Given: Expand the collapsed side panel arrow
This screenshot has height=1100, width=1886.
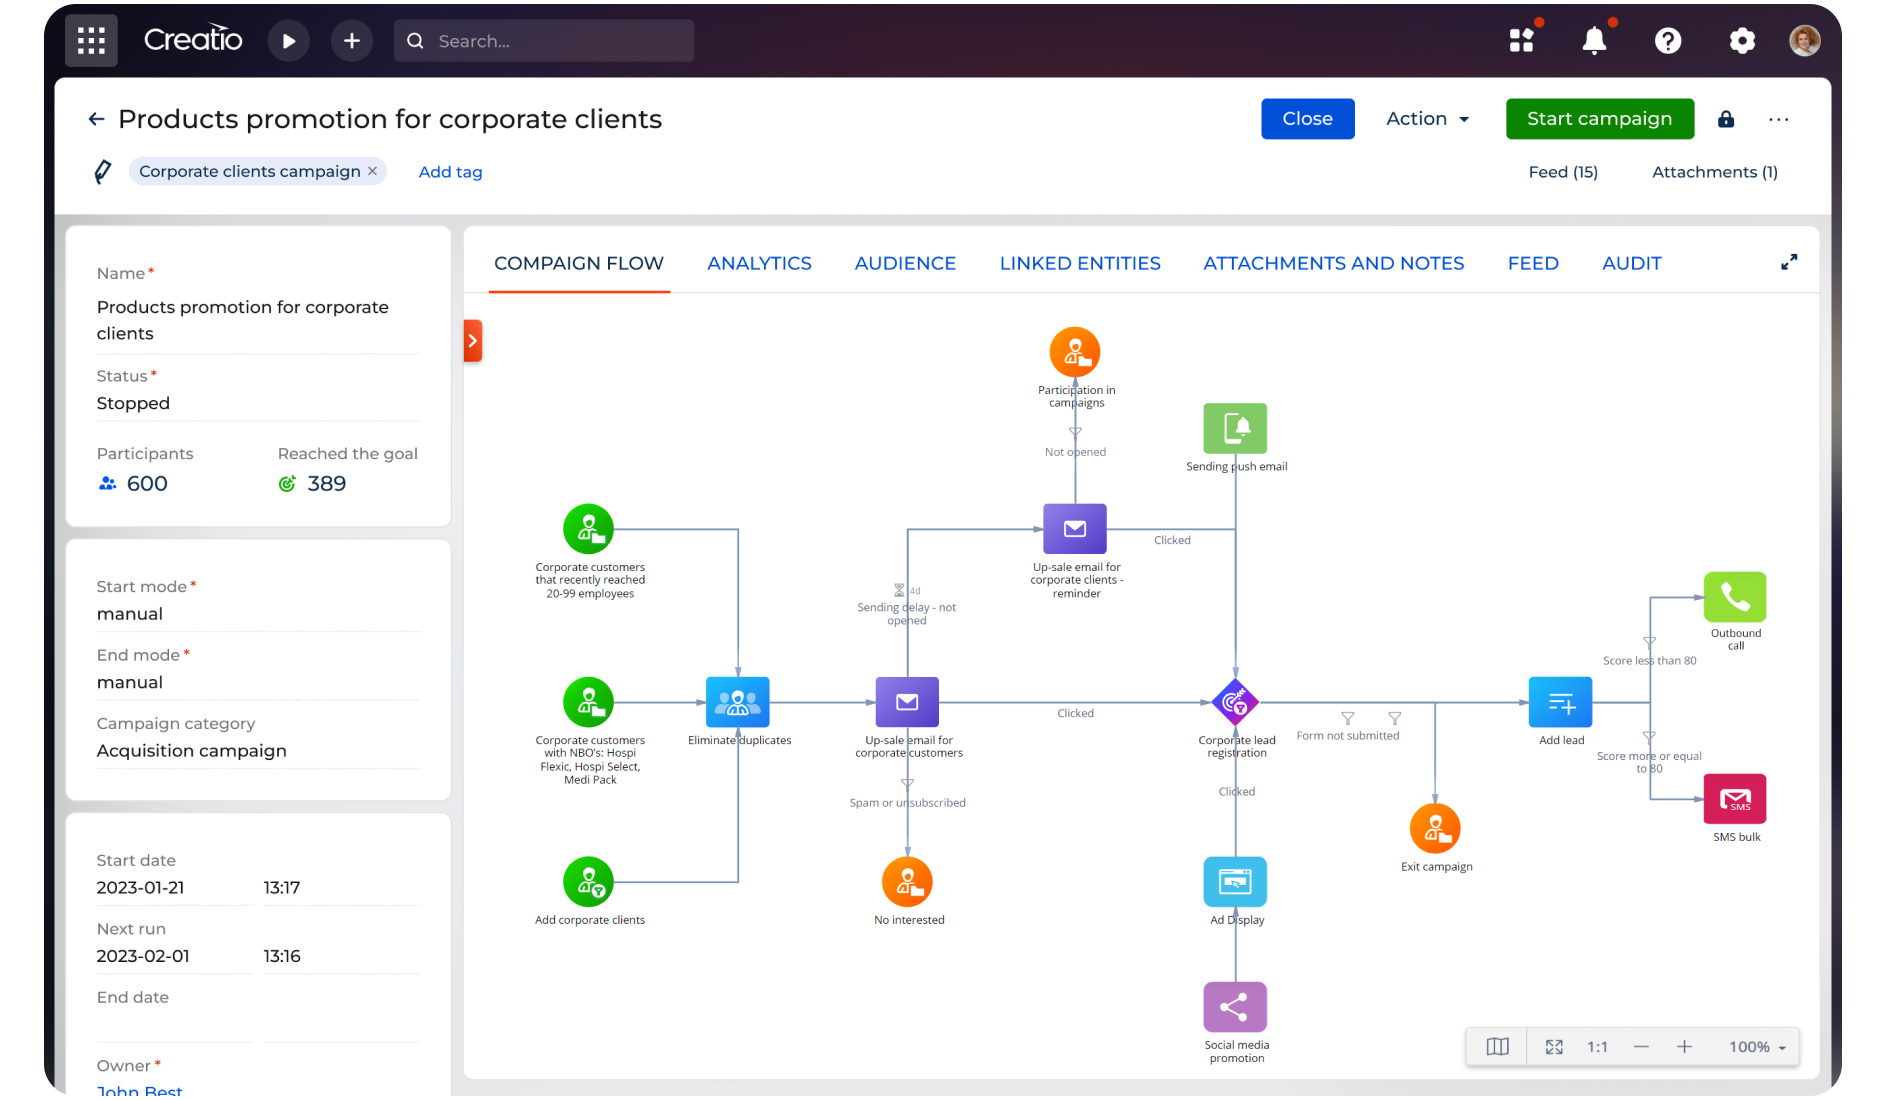Looking at the screenshot, I should (473, 341).
